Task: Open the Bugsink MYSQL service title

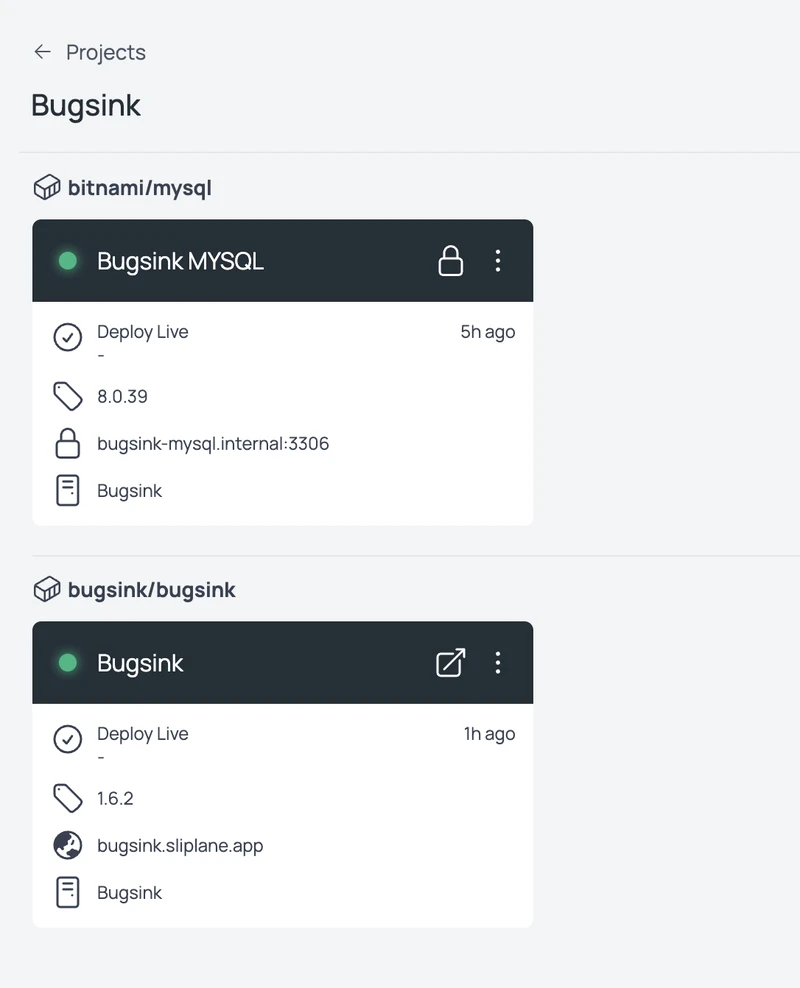Action: (180, 261)
